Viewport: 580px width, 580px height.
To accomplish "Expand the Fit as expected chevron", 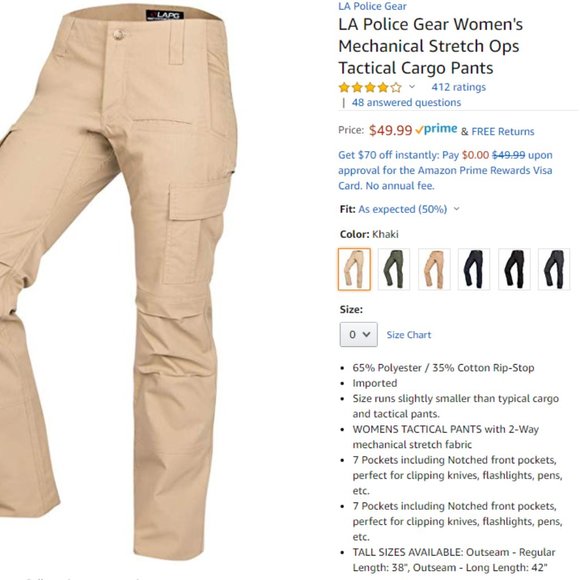I will [456, 209].
